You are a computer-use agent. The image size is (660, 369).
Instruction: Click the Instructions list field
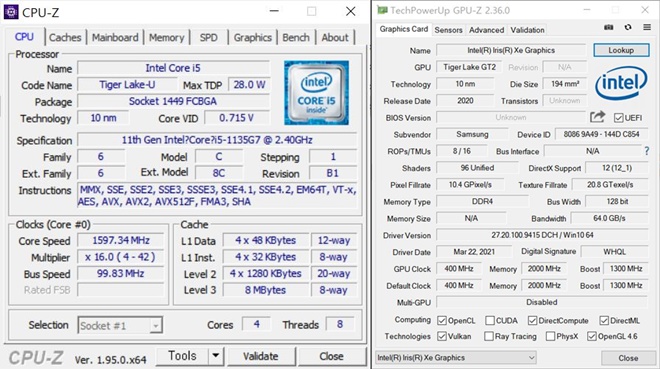coord(217,196)
